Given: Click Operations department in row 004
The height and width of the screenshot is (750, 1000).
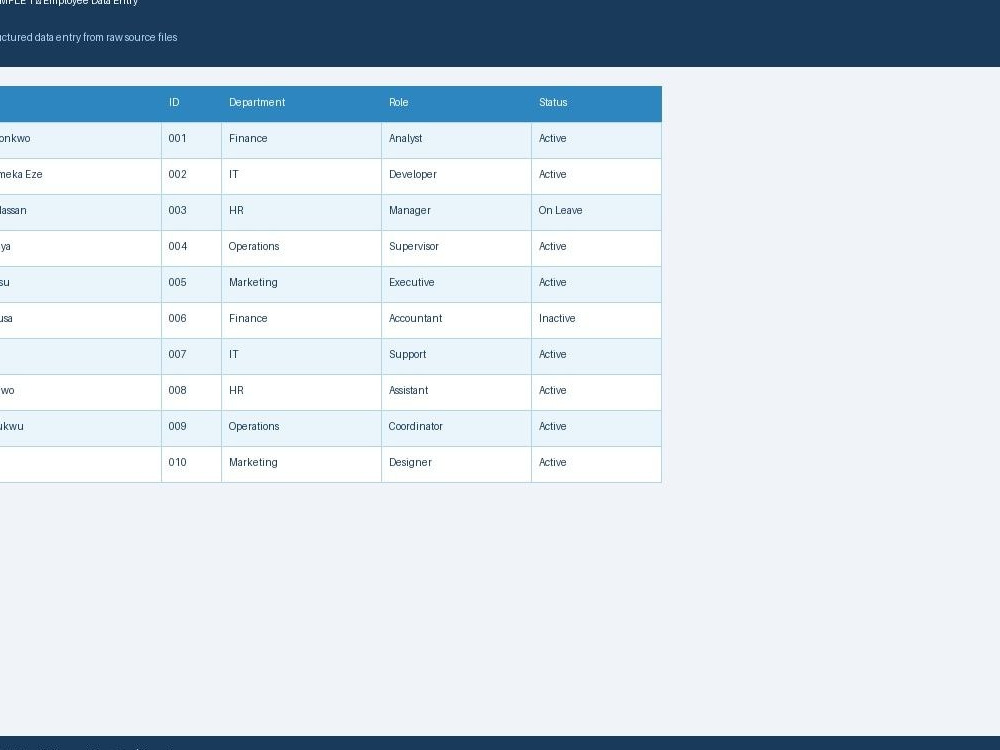Looking at the screenshot, I should coord(301,248).
